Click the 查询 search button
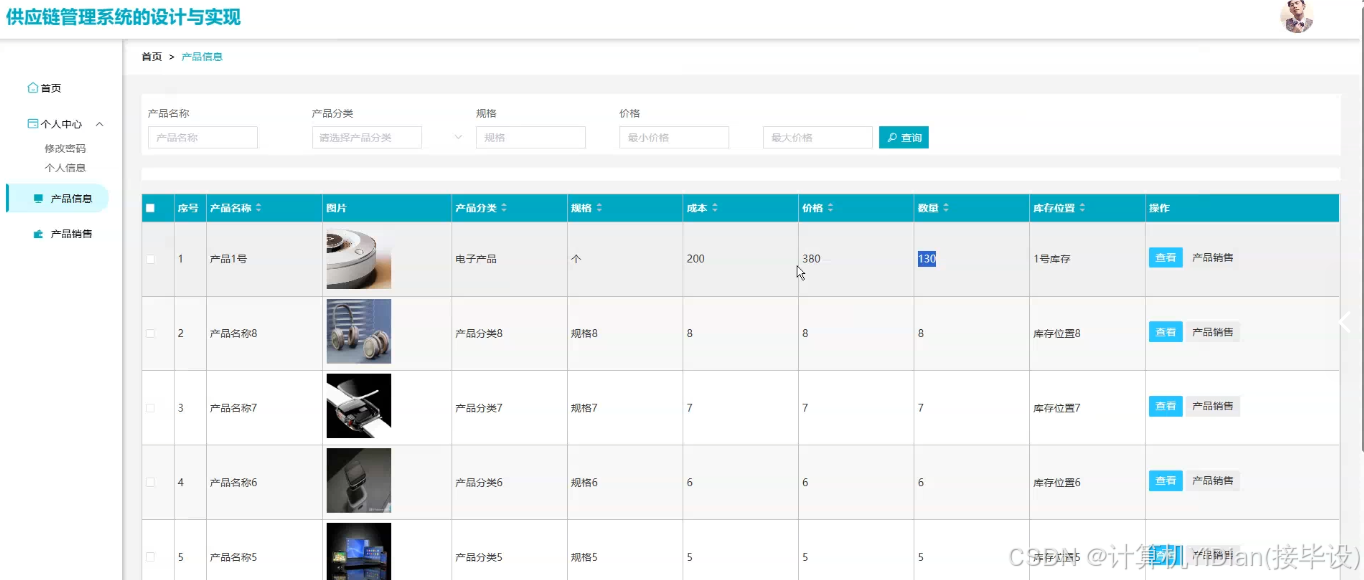Viewport: 1364px width, 580px height. coord(904,137)
